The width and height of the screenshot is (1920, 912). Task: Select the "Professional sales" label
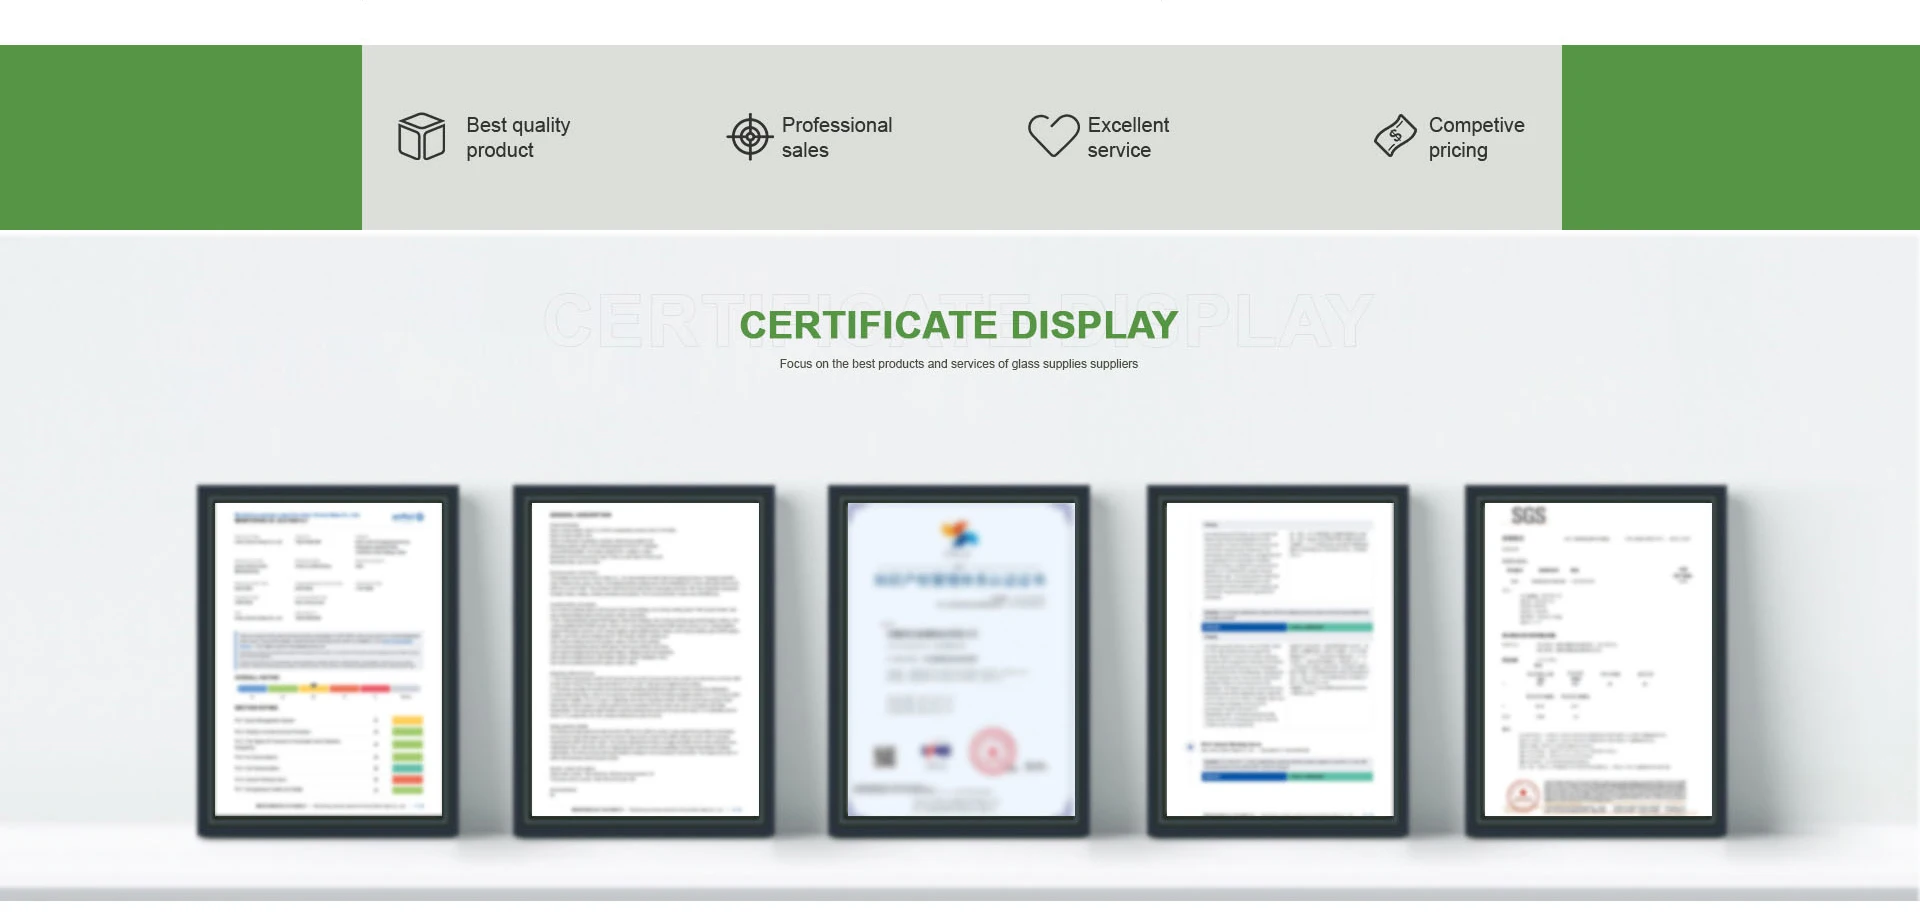click(x=836, y=138)
